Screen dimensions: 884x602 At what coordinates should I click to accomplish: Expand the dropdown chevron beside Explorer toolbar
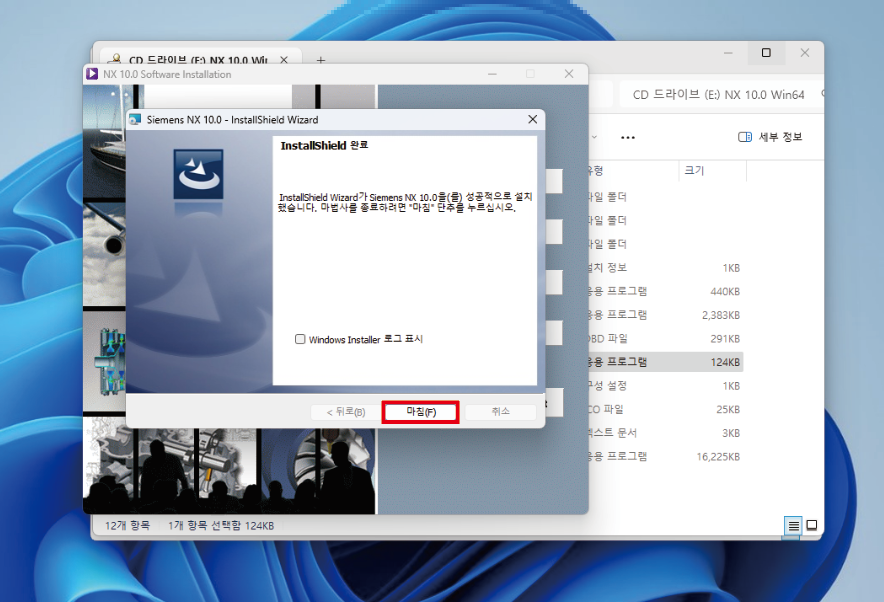(594, 137)
